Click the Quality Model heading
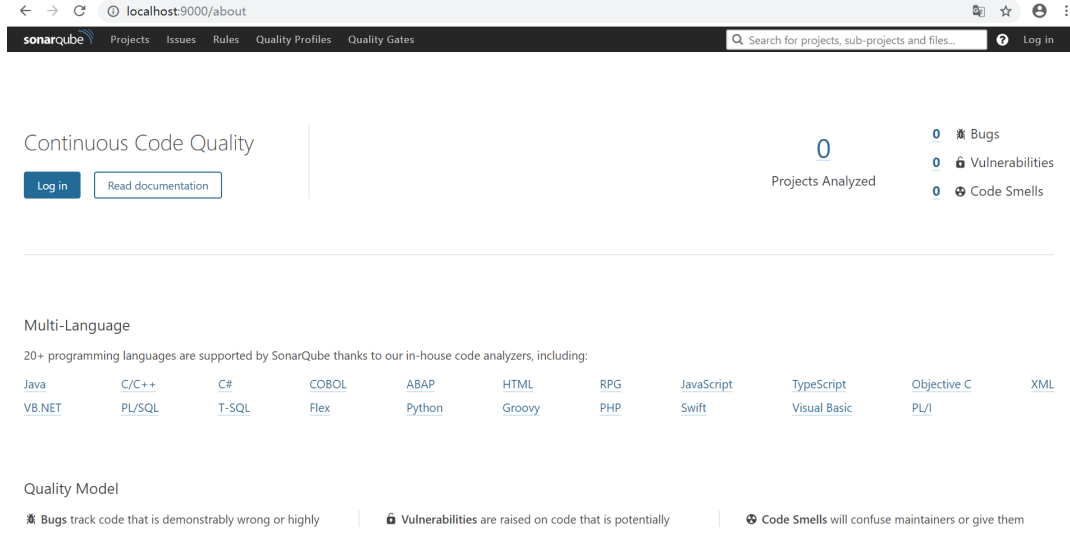Image resolution: width=1070 pixels, height=541 pixels. click(x=71, y=488)
